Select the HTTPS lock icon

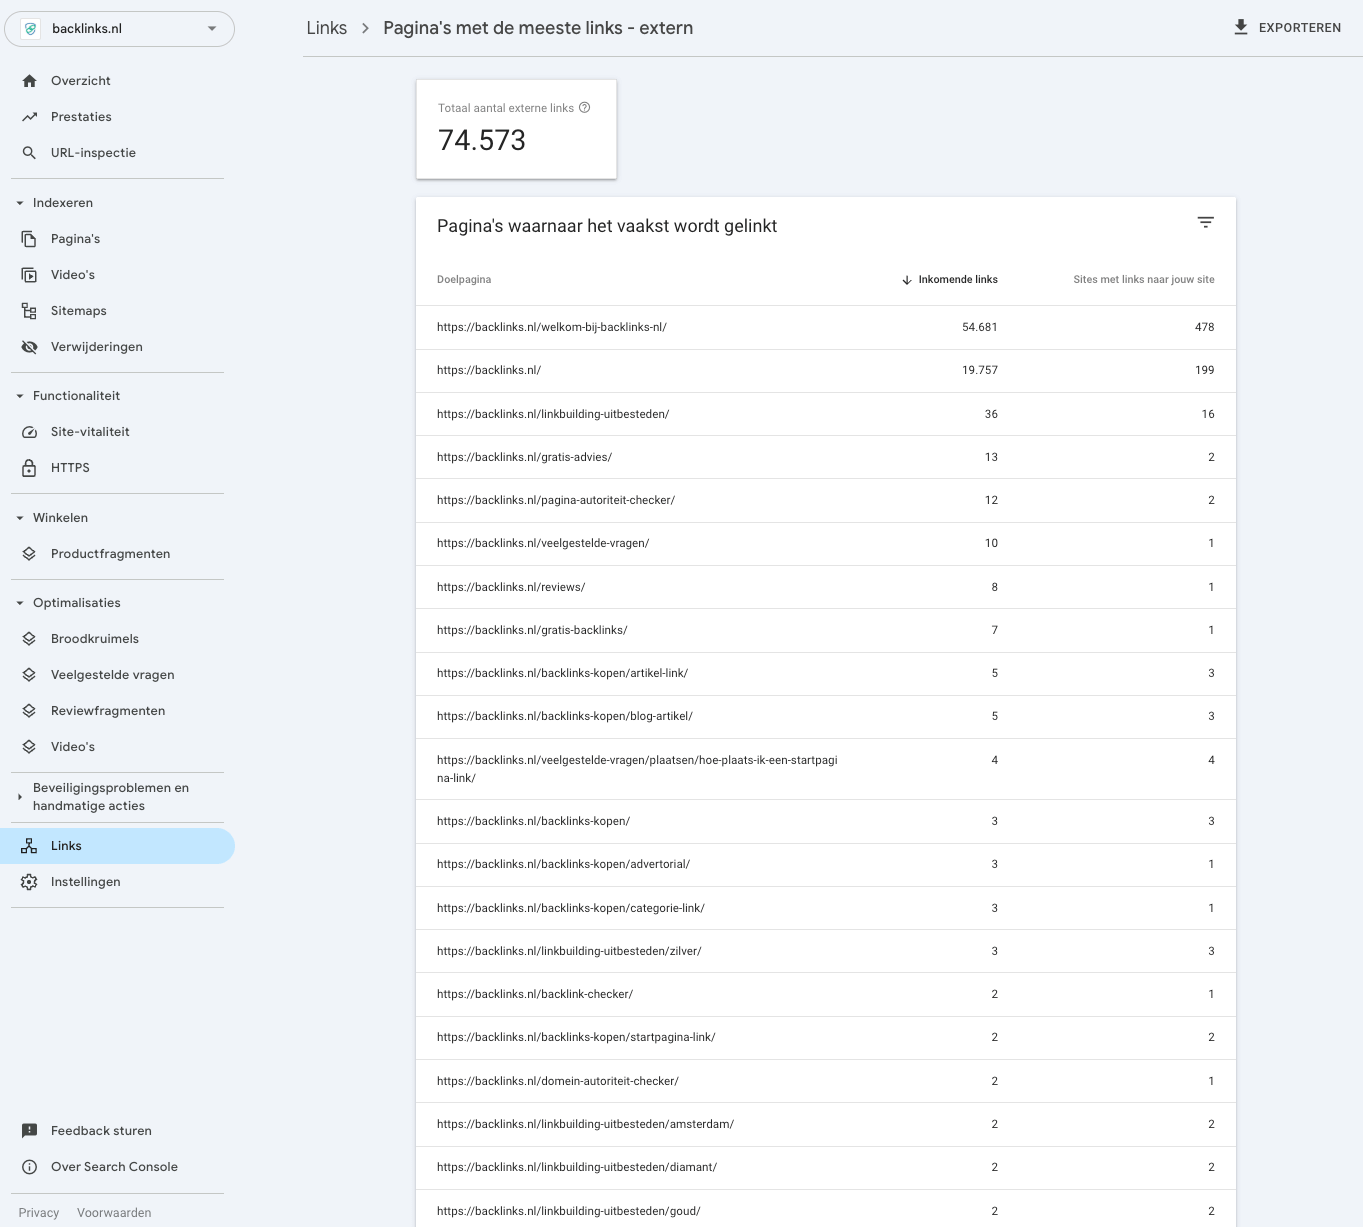[29, 467]
